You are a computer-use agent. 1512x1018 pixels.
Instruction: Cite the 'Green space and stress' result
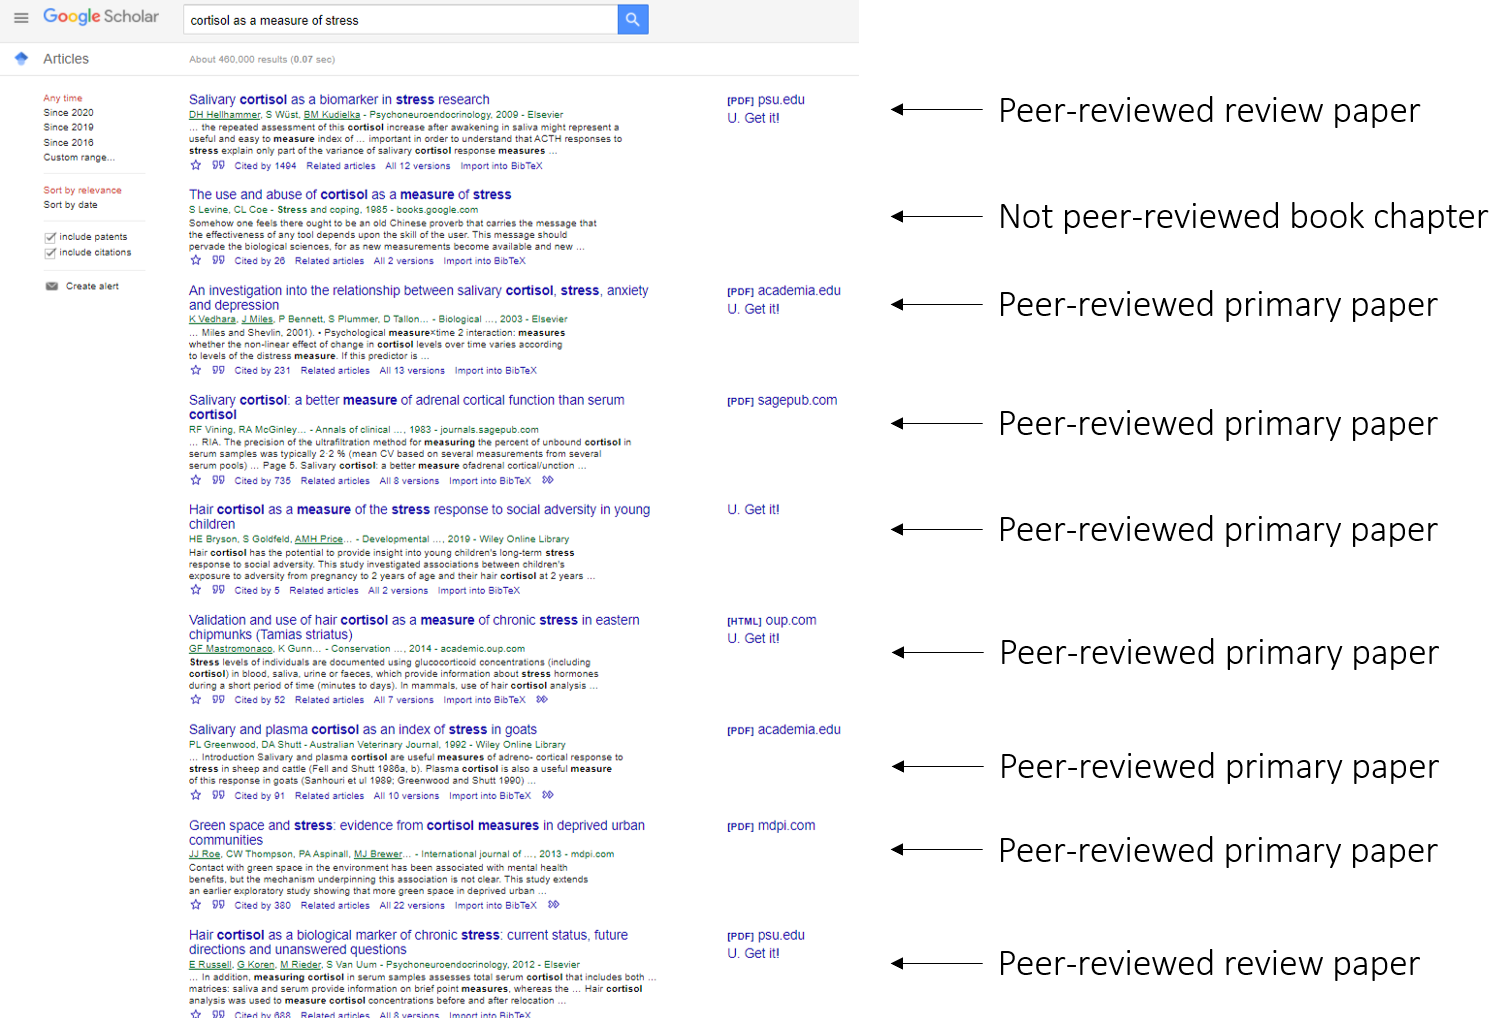tap(218, 905)
